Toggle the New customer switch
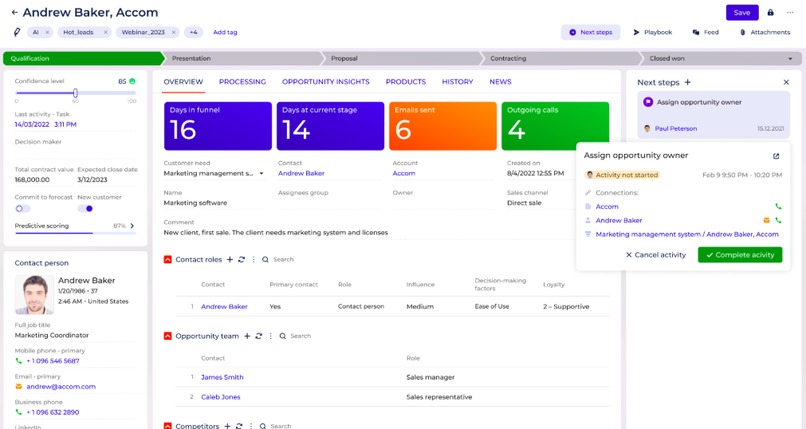806x429 pixels. (85, 209)
